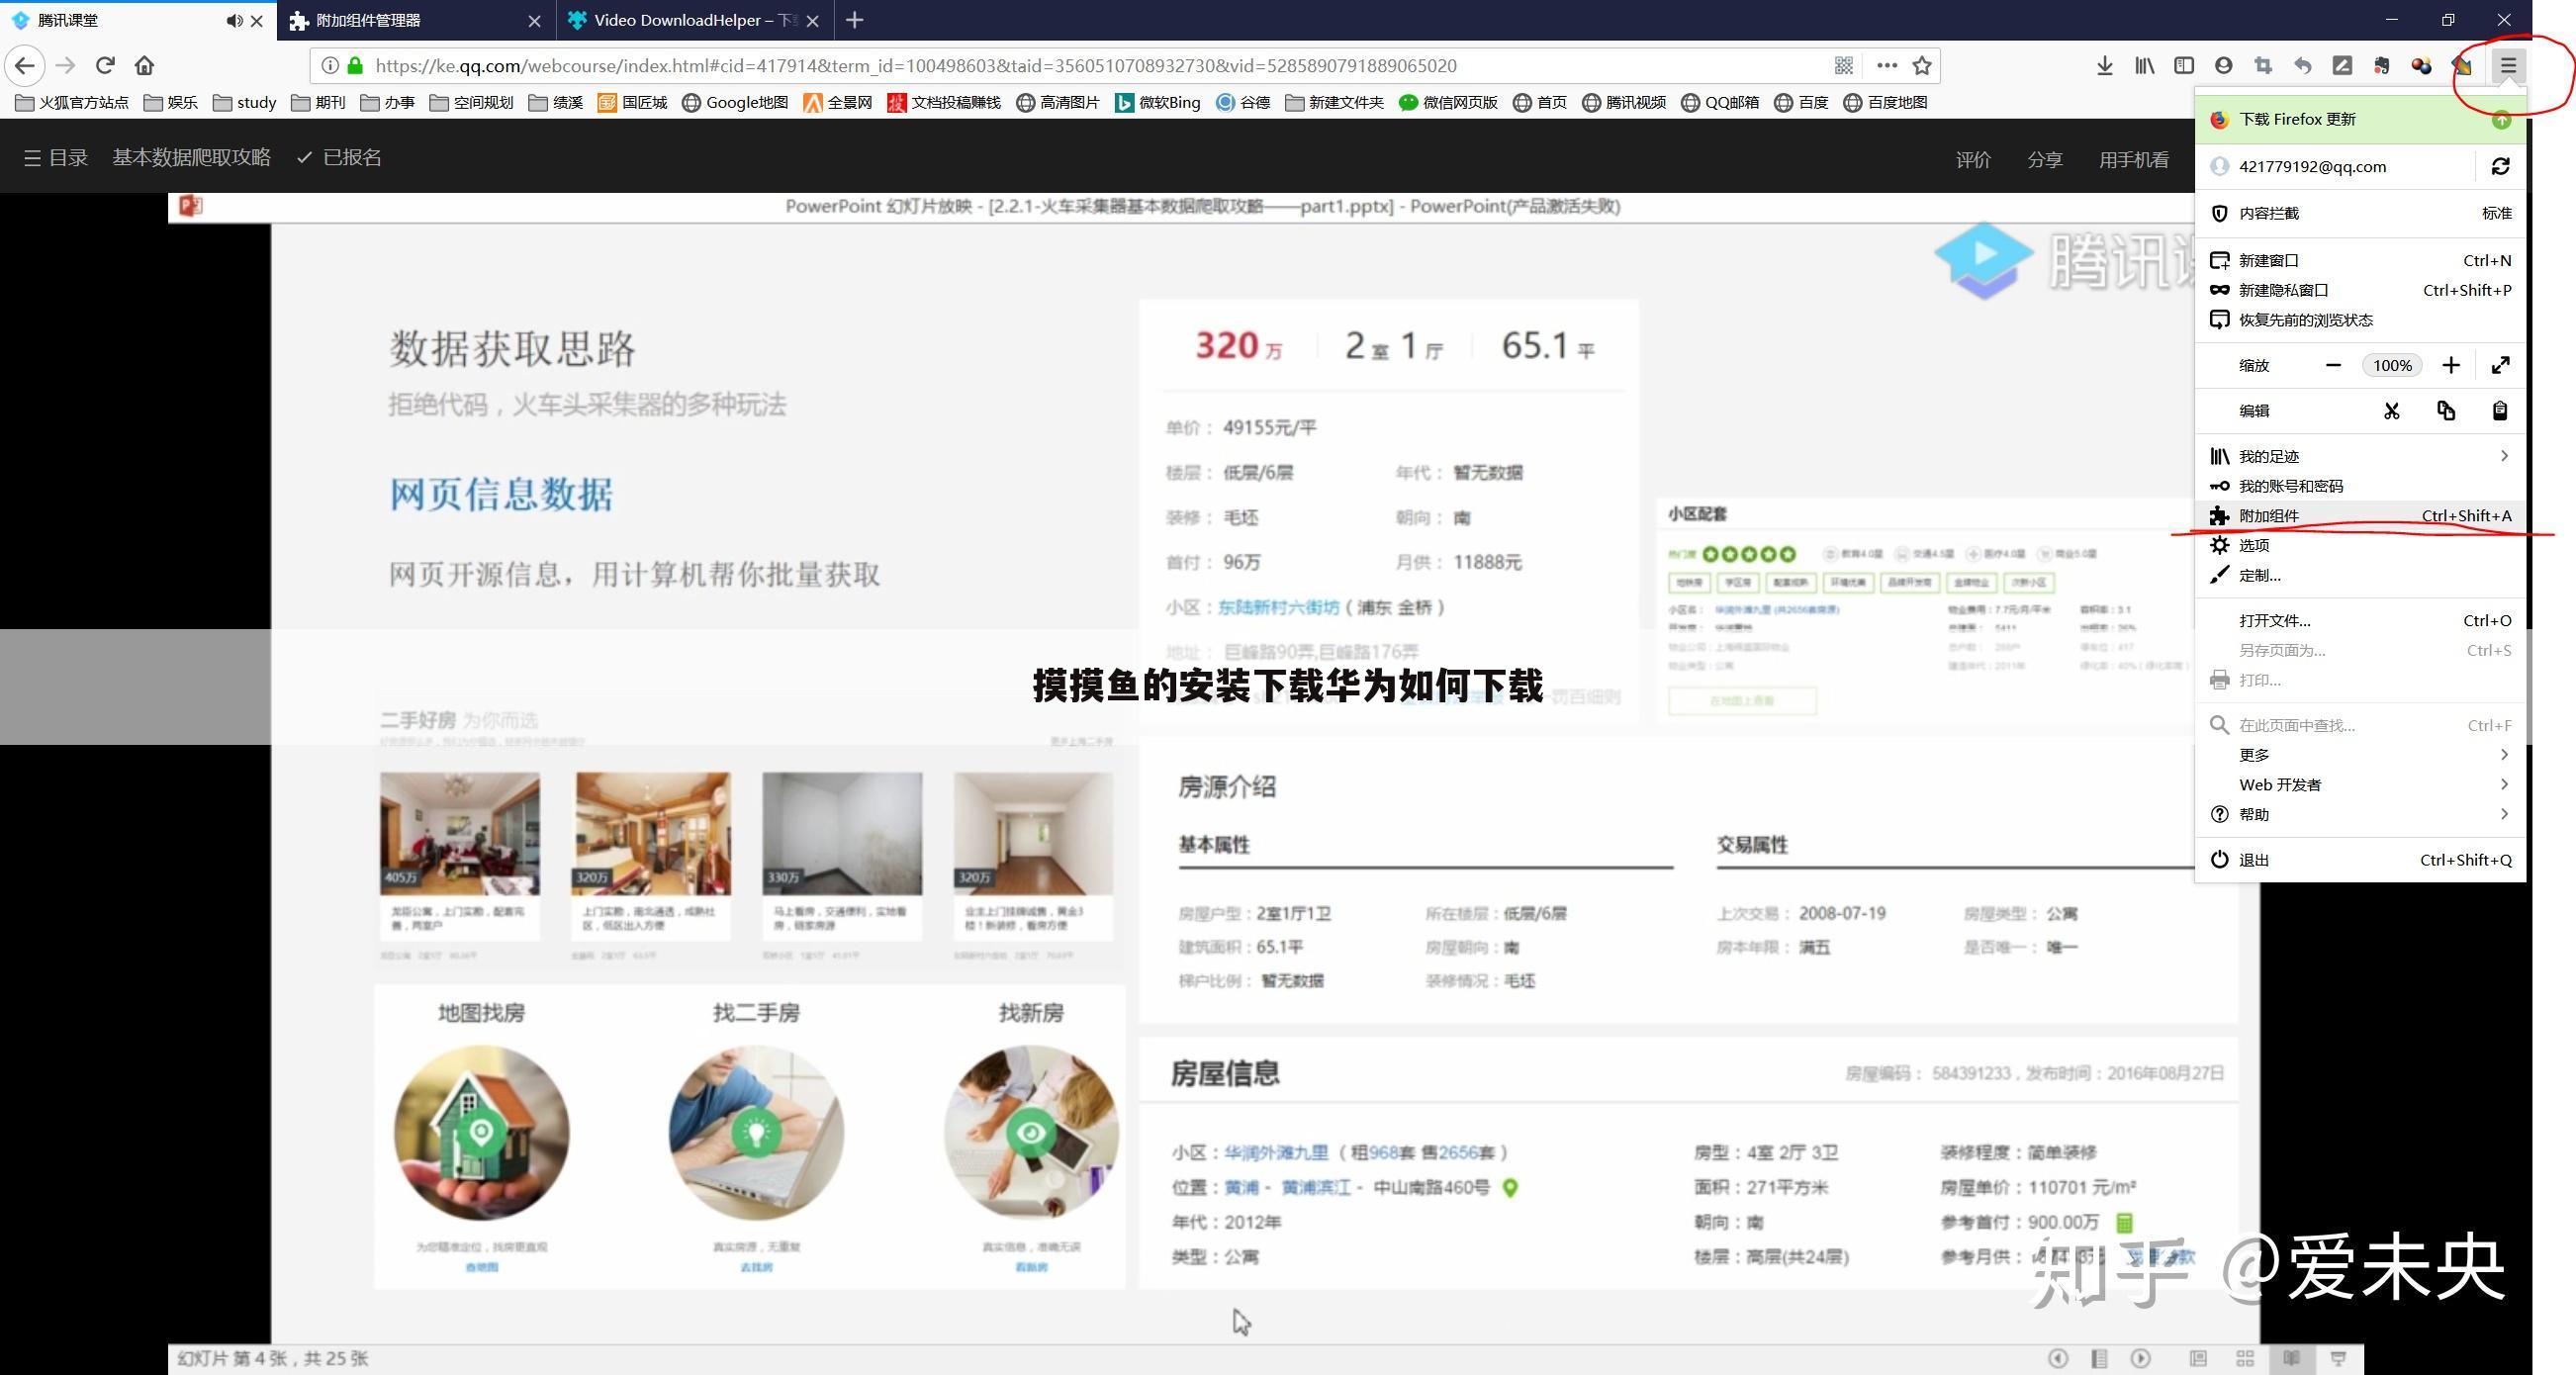
Task: Click 评价 in course header
Action: tap(1973, 160)
